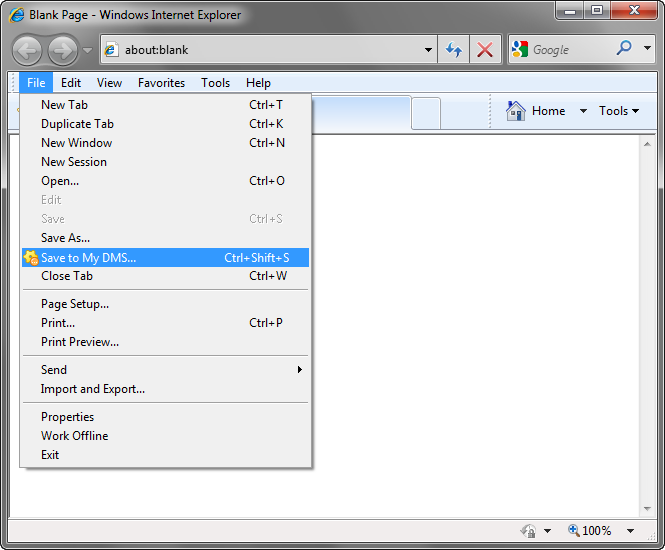Choose Close Tab menu entry
Viewport: 665px width, 550px height.
165,276
